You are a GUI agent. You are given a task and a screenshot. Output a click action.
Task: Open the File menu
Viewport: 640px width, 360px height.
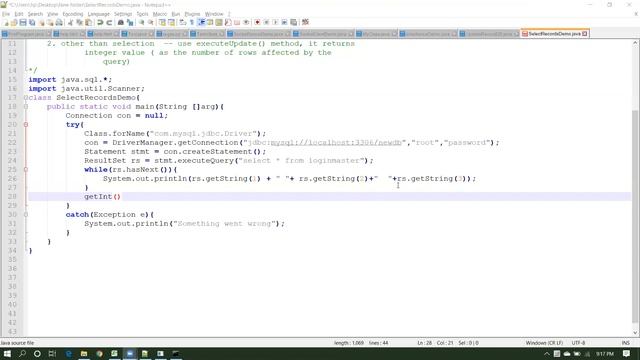[6, 14]
